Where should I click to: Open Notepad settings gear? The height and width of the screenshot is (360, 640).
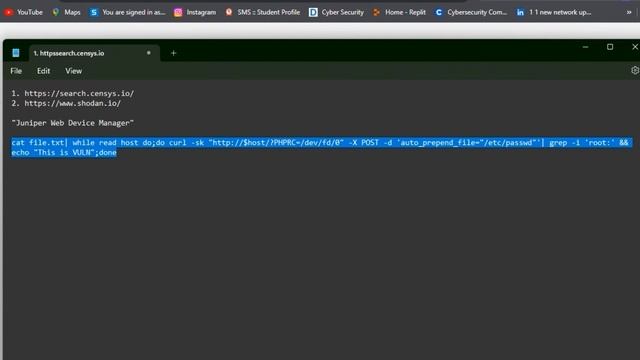pyautogui.click(x=635, y=70)
